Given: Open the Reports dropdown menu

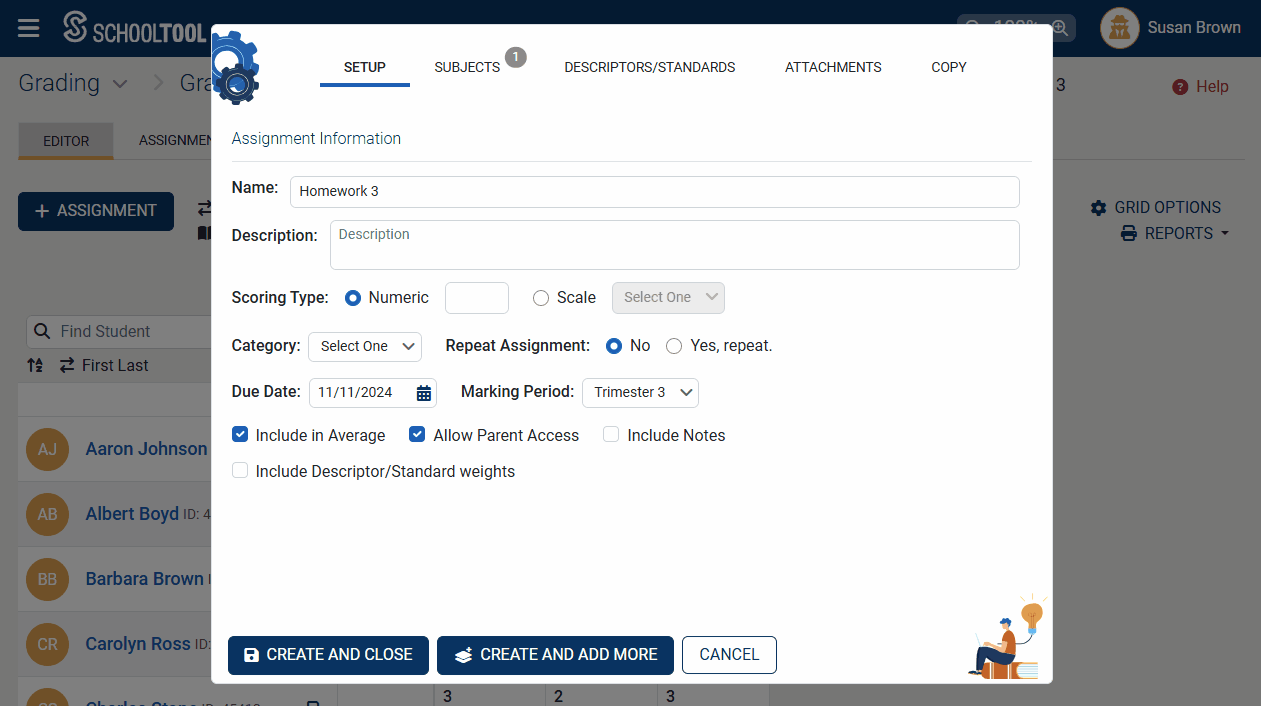Looking at the screenshot, I should point(1175,234).
